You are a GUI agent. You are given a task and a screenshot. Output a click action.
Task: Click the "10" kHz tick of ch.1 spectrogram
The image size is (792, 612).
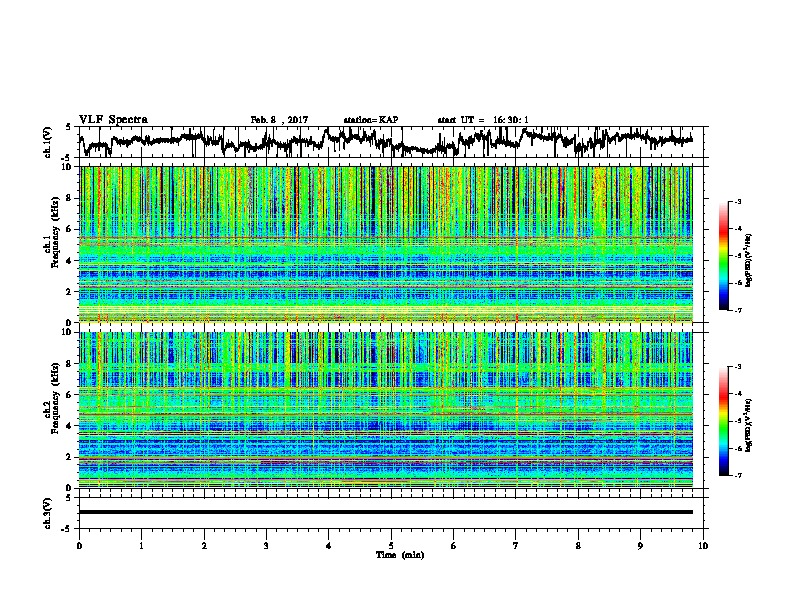pos(68,167)
